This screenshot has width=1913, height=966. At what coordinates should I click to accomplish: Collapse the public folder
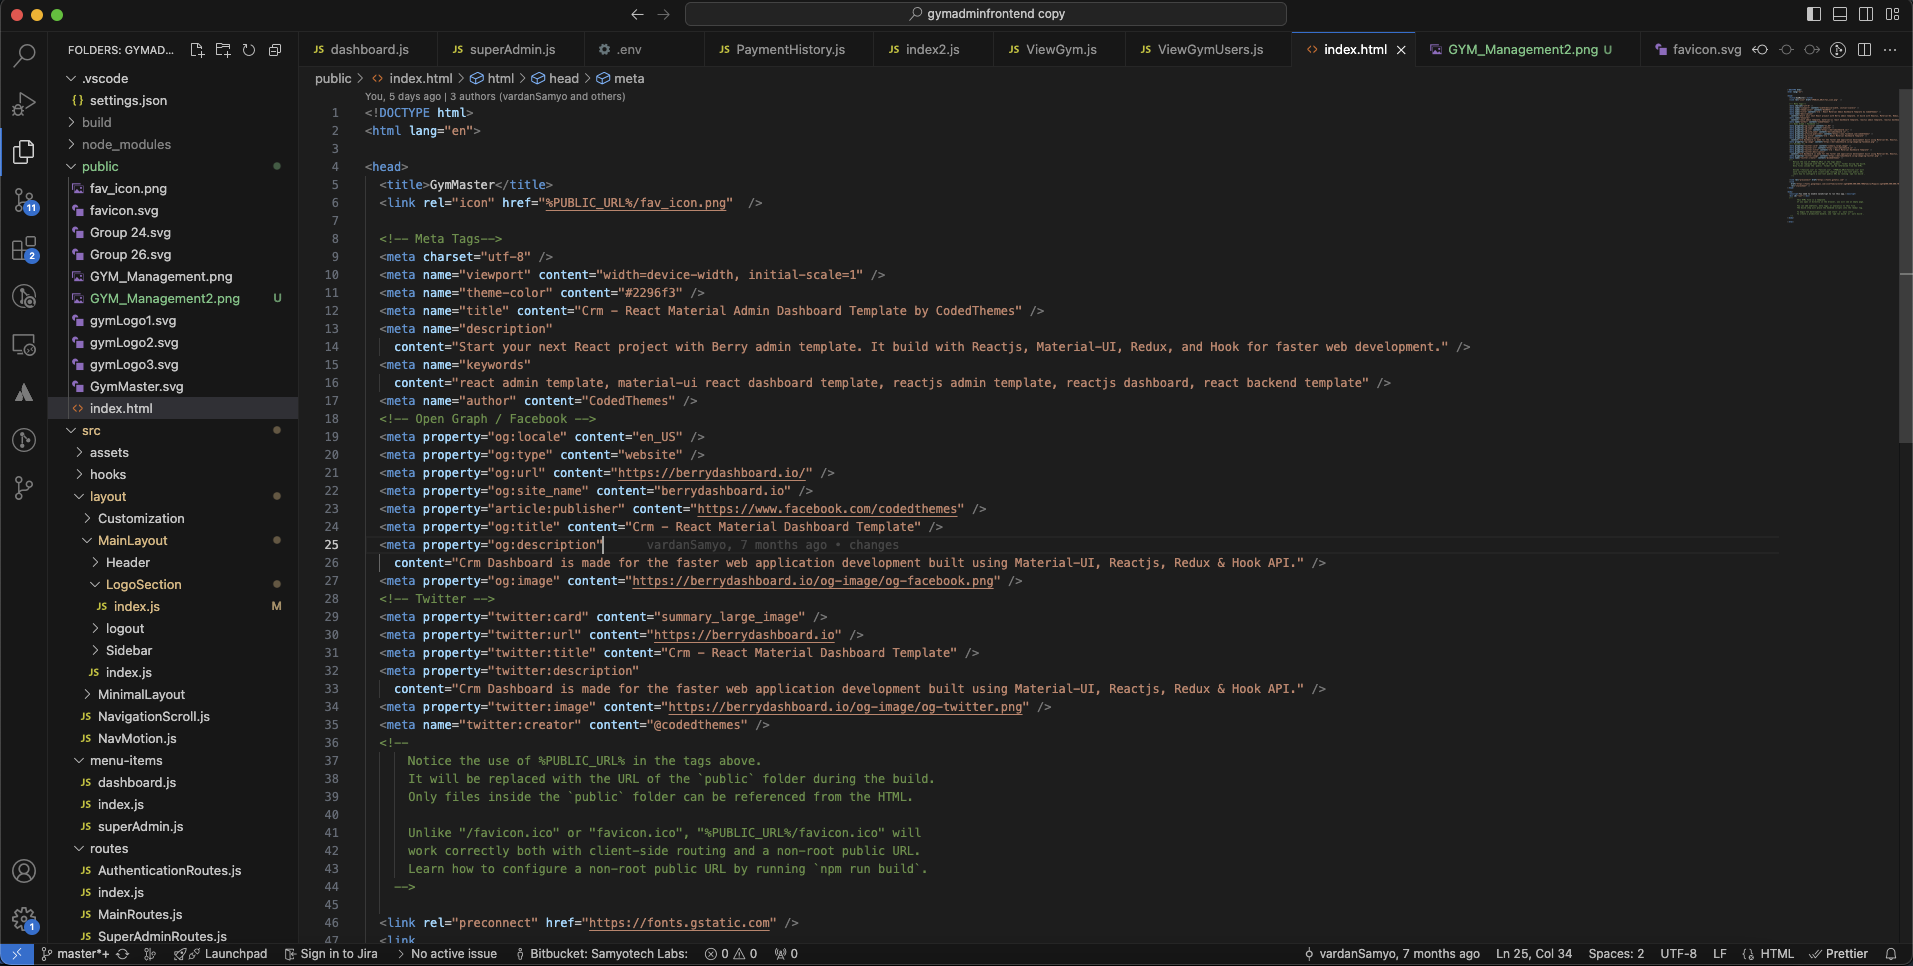click(100, 166)
